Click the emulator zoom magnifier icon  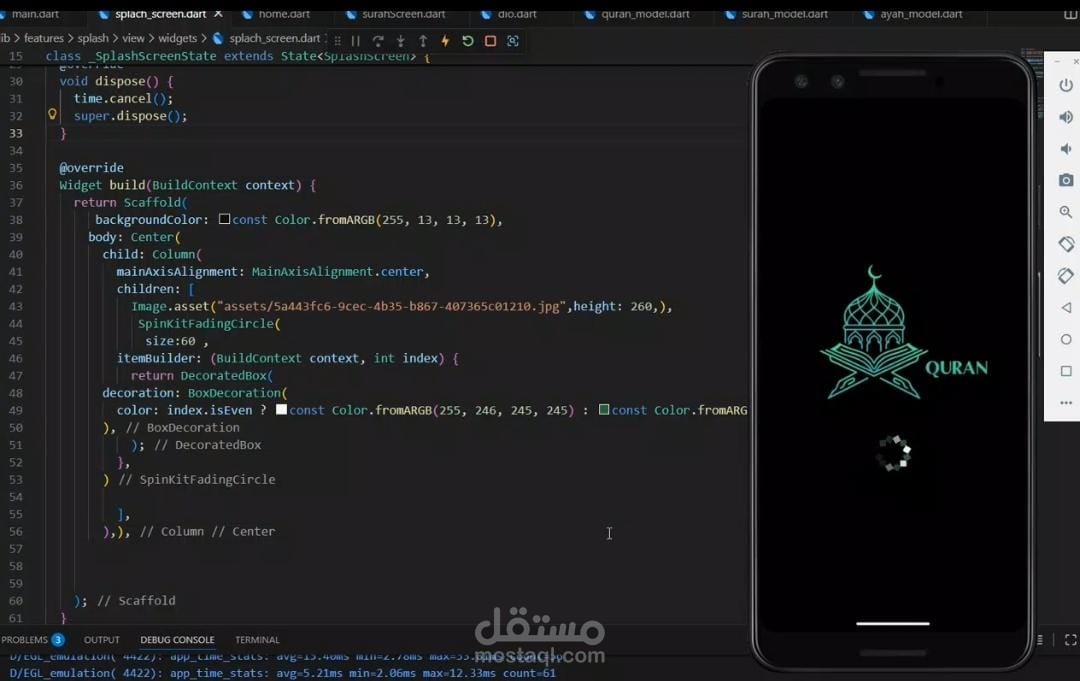(1066, 212)
